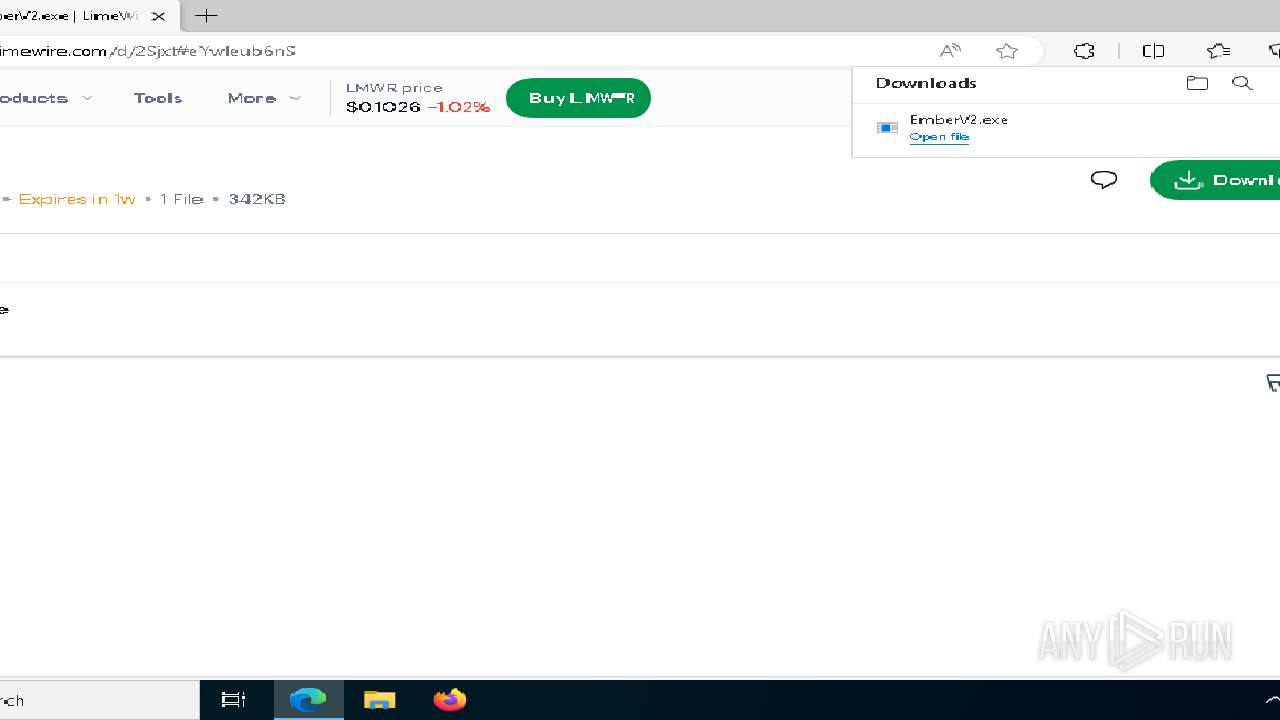This screenshot has height=720, width=1280.
Task: Search downloads with magnifier icon
Action: (1242, 83)
